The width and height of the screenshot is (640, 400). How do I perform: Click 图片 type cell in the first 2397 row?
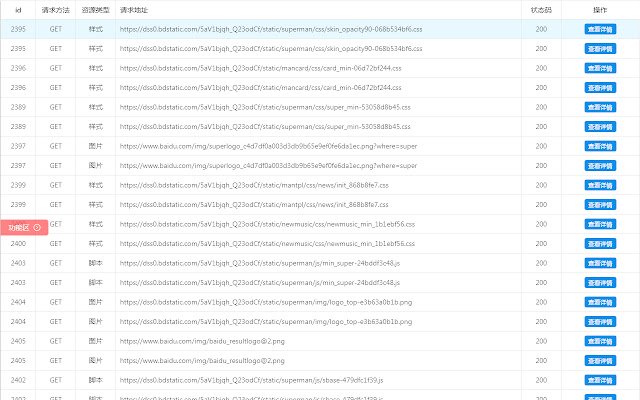(96, 146)
